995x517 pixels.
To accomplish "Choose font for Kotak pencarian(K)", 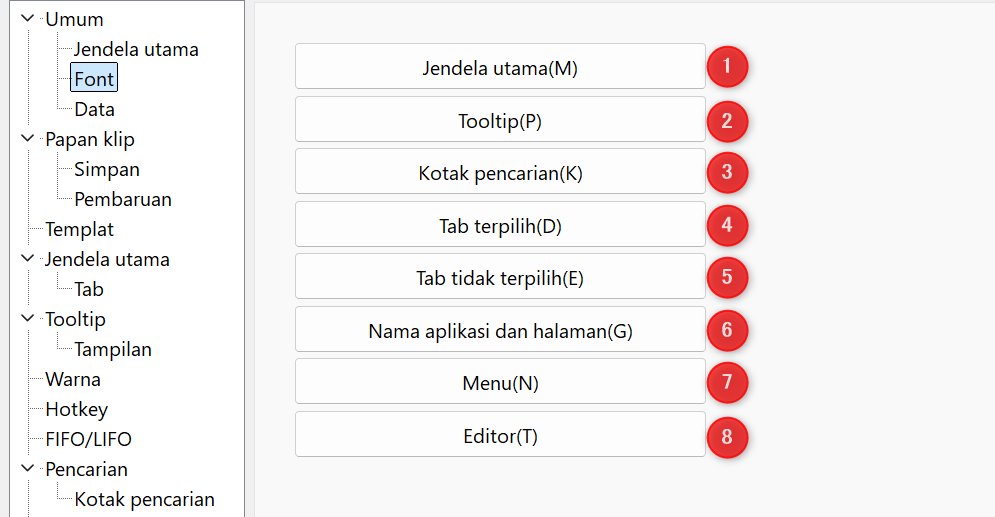I will (500, 171).
